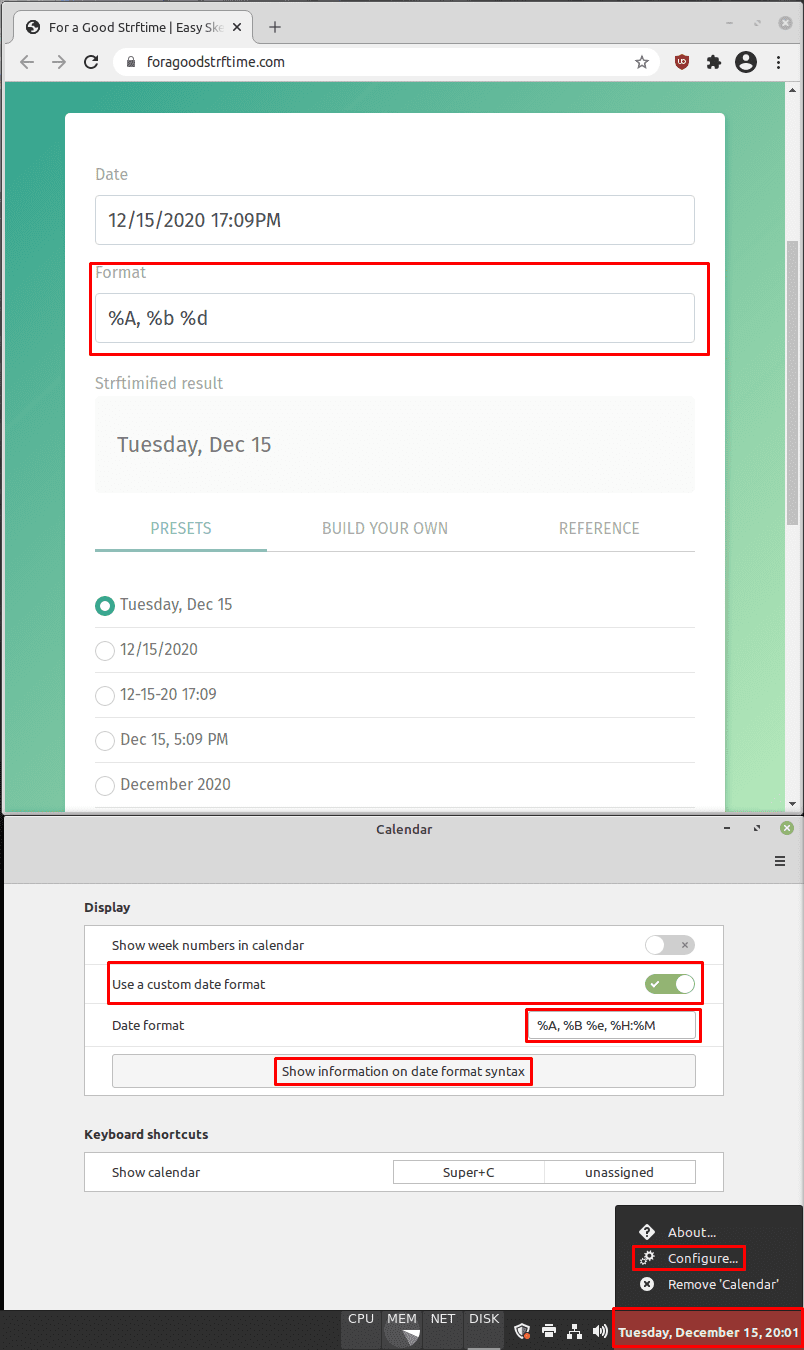This screenshot has width=804, height=1350.
Task: Select the For a Good Strftime tab
Action: coord(134,27)
